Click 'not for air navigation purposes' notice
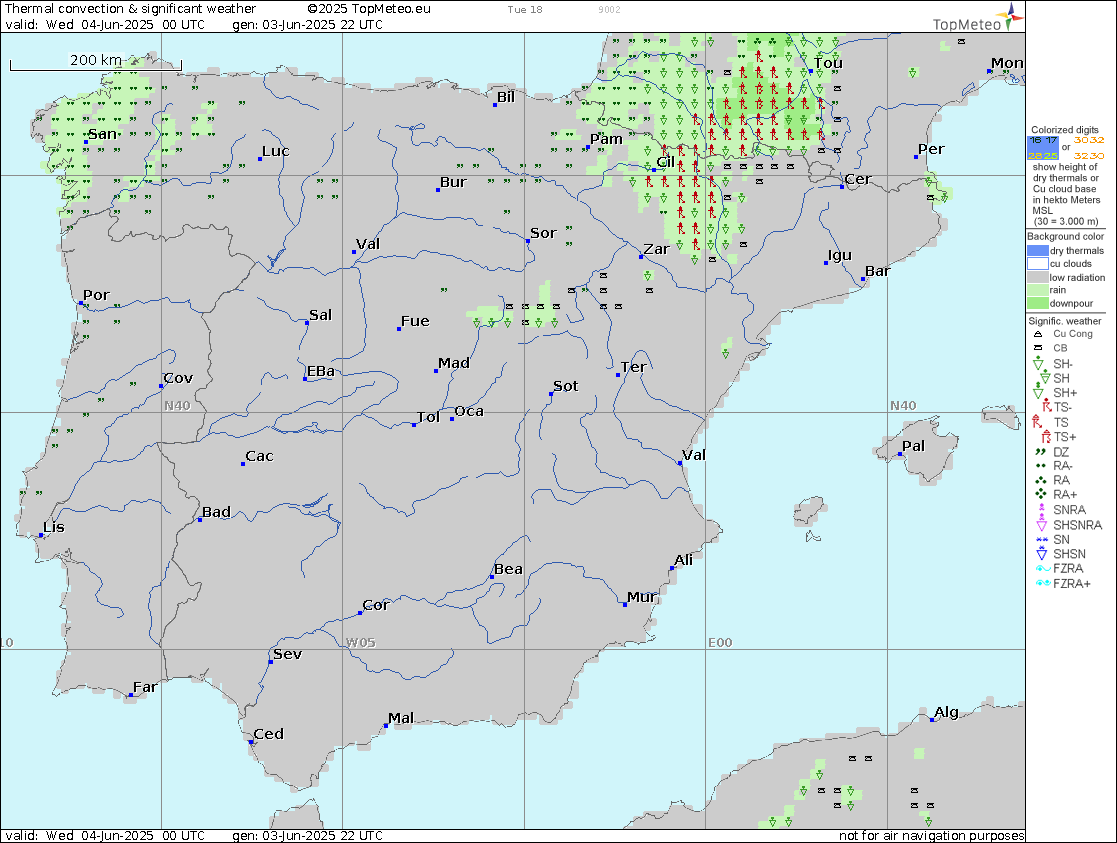The width and height of the screenshot is (1117, 843). (932, 835)
